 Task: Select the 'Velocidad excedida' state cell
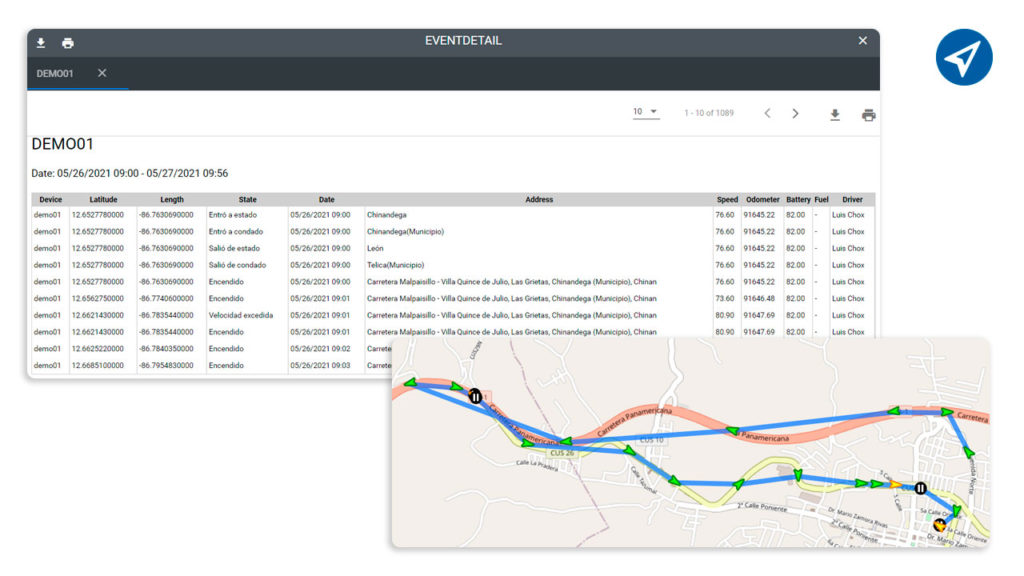[x=240, y=315]
